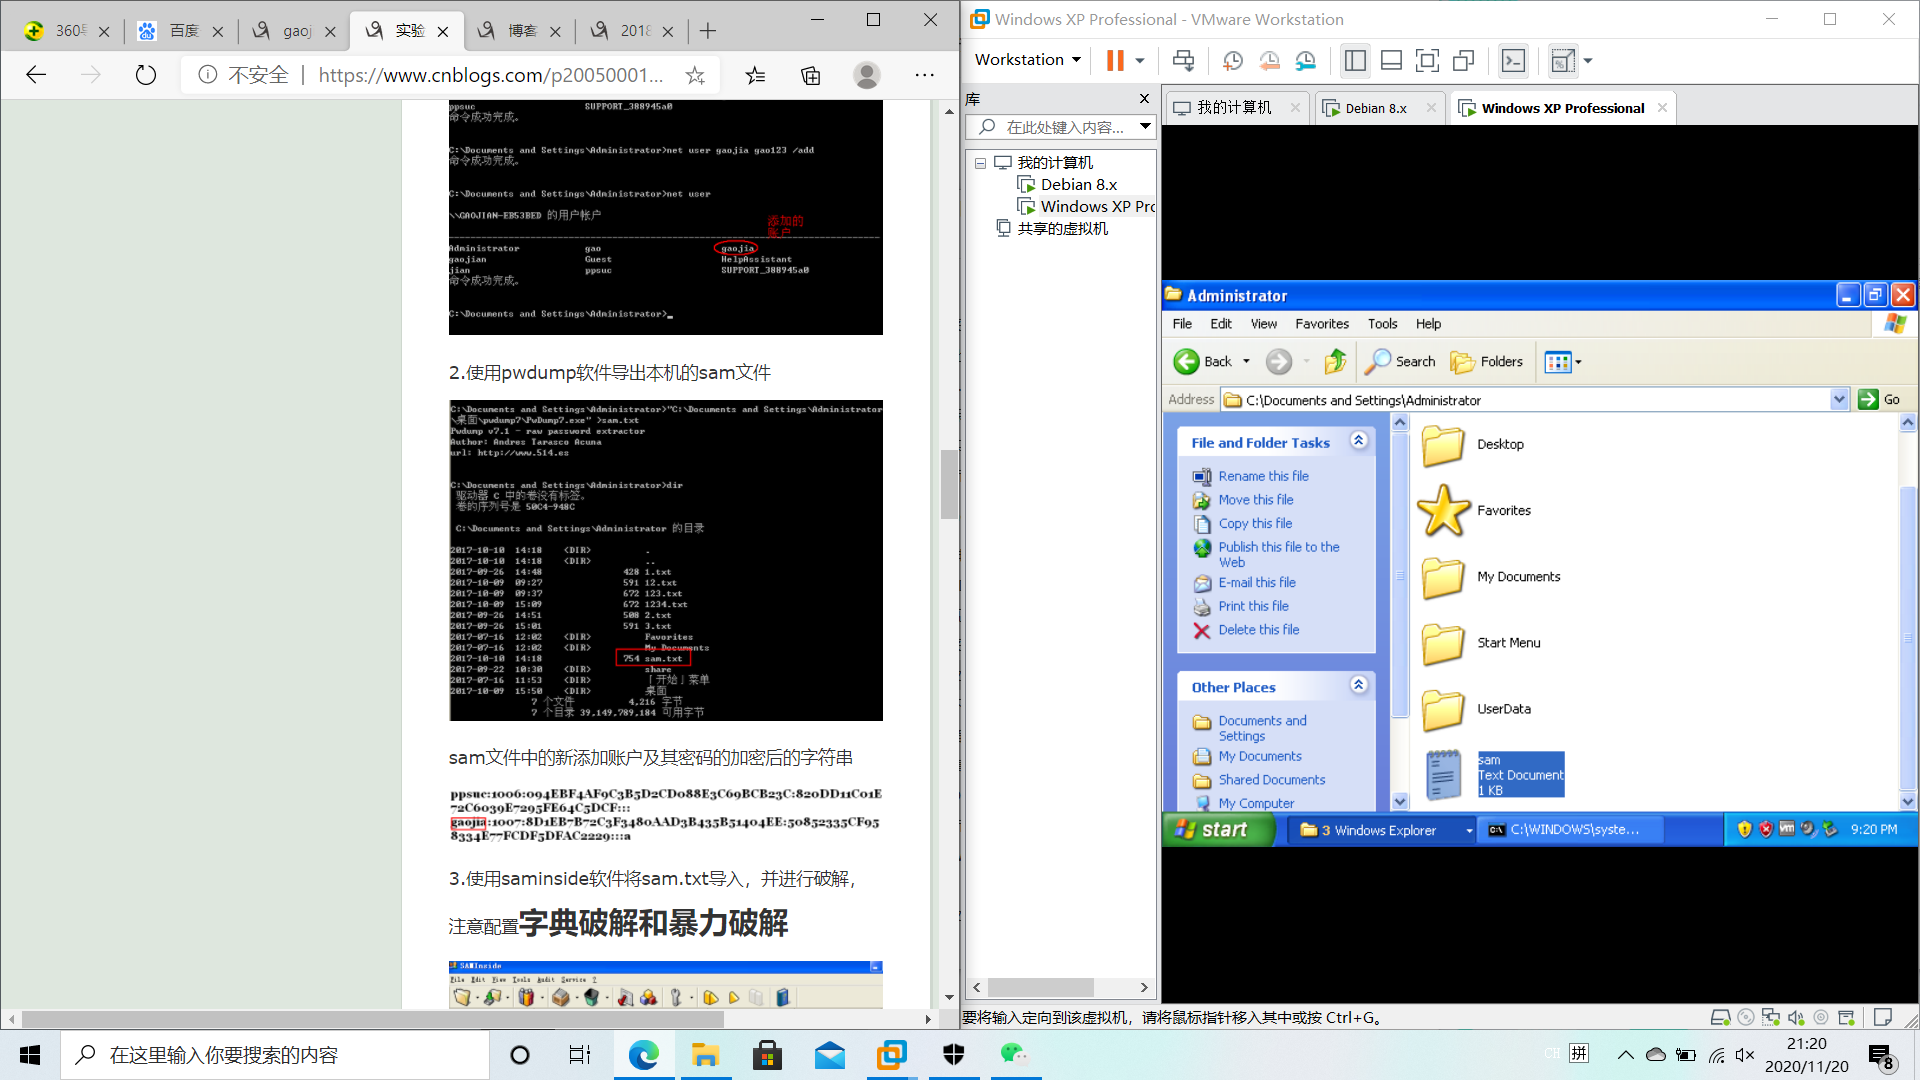Switch to the Debian 8.x tab
1920x1080 pixels.
(x=1375, y=108)
